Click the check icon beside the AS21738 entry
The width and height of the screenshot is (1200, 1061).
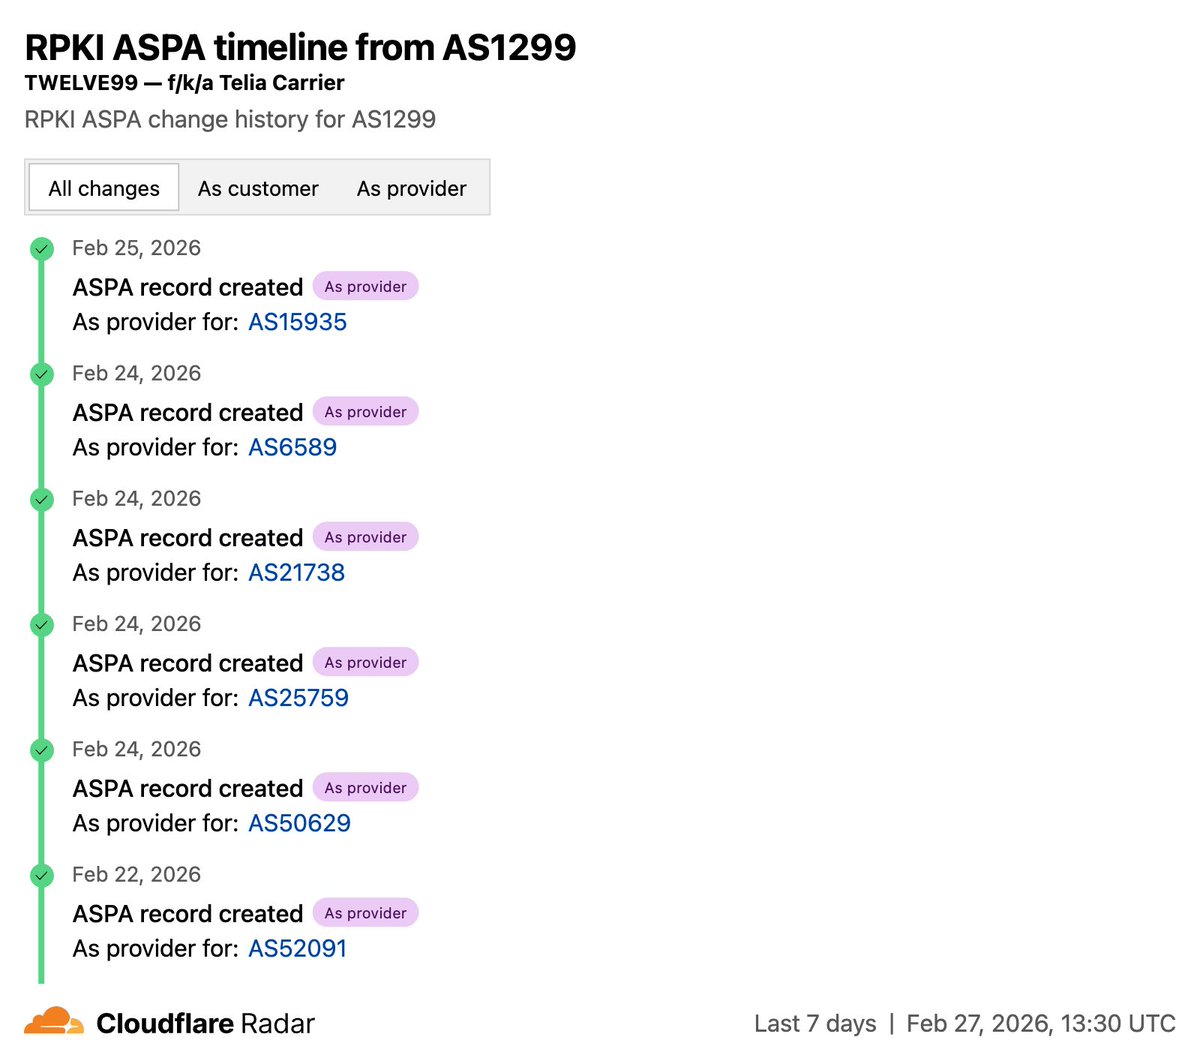(x=41, y=499)
